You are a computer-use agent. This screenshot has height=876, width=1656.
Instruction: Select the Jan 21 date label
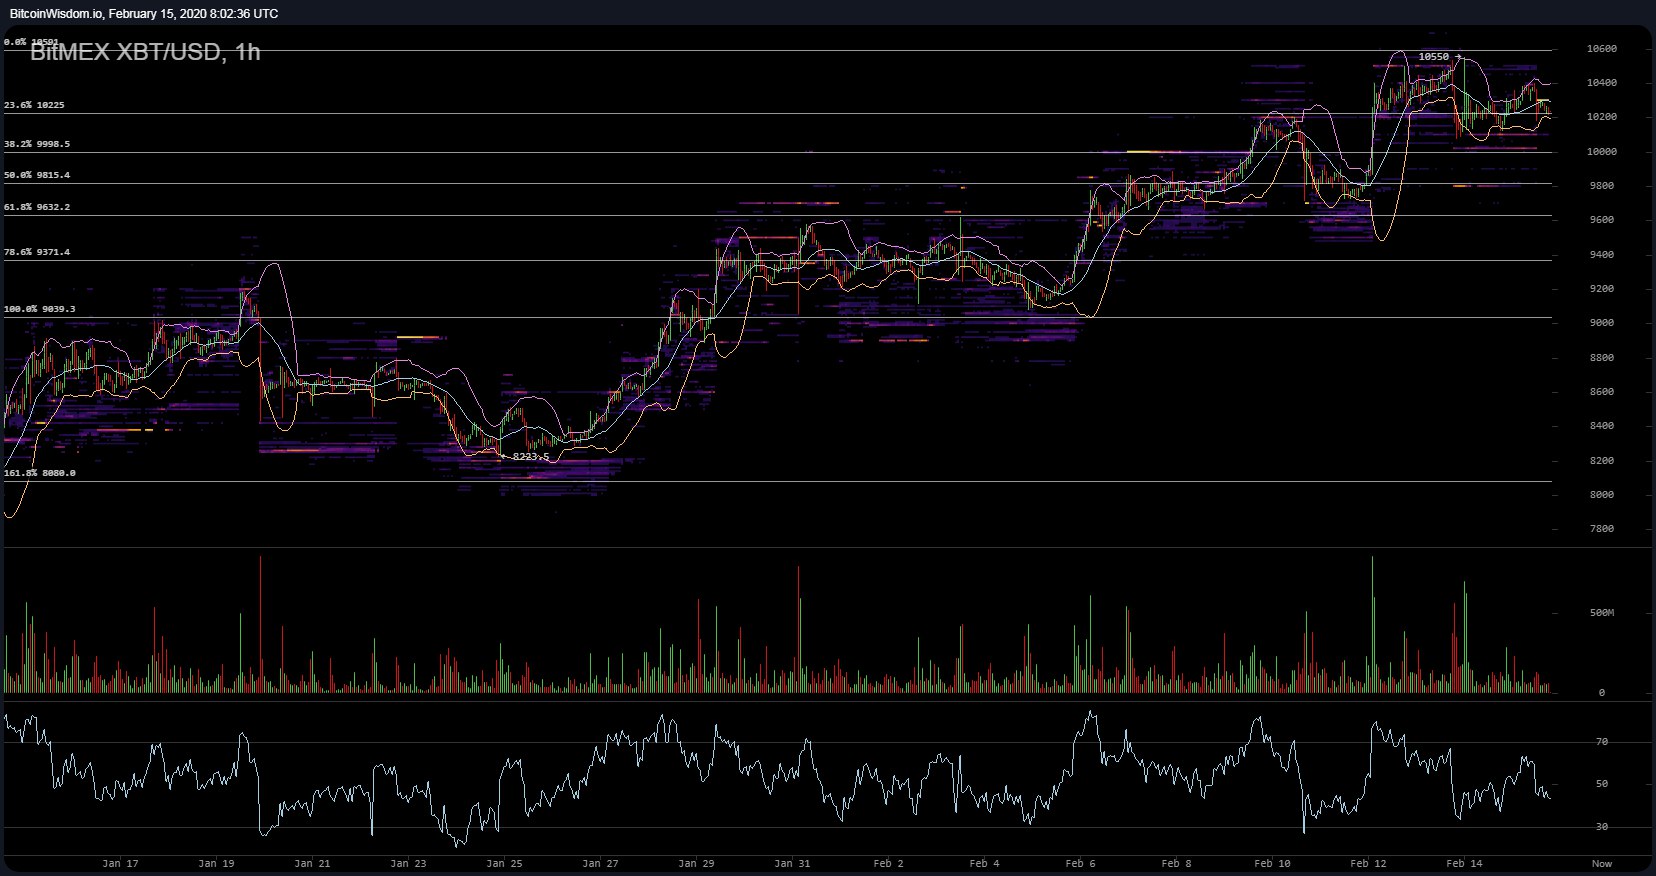pos(313,863)
